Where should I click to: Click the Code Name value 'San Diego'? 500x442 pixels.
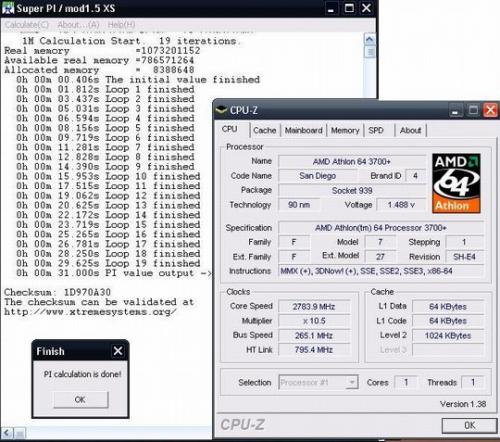pos(318,176)
